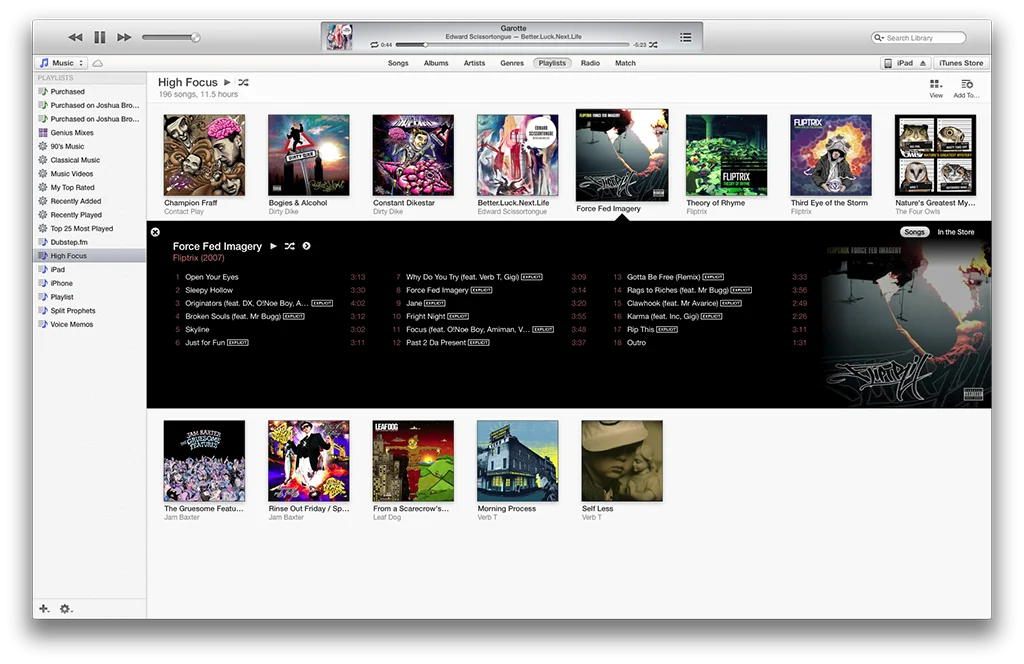Screen dimensions: 1024x664
Task: Pause the current song
Action: (100, 37)
